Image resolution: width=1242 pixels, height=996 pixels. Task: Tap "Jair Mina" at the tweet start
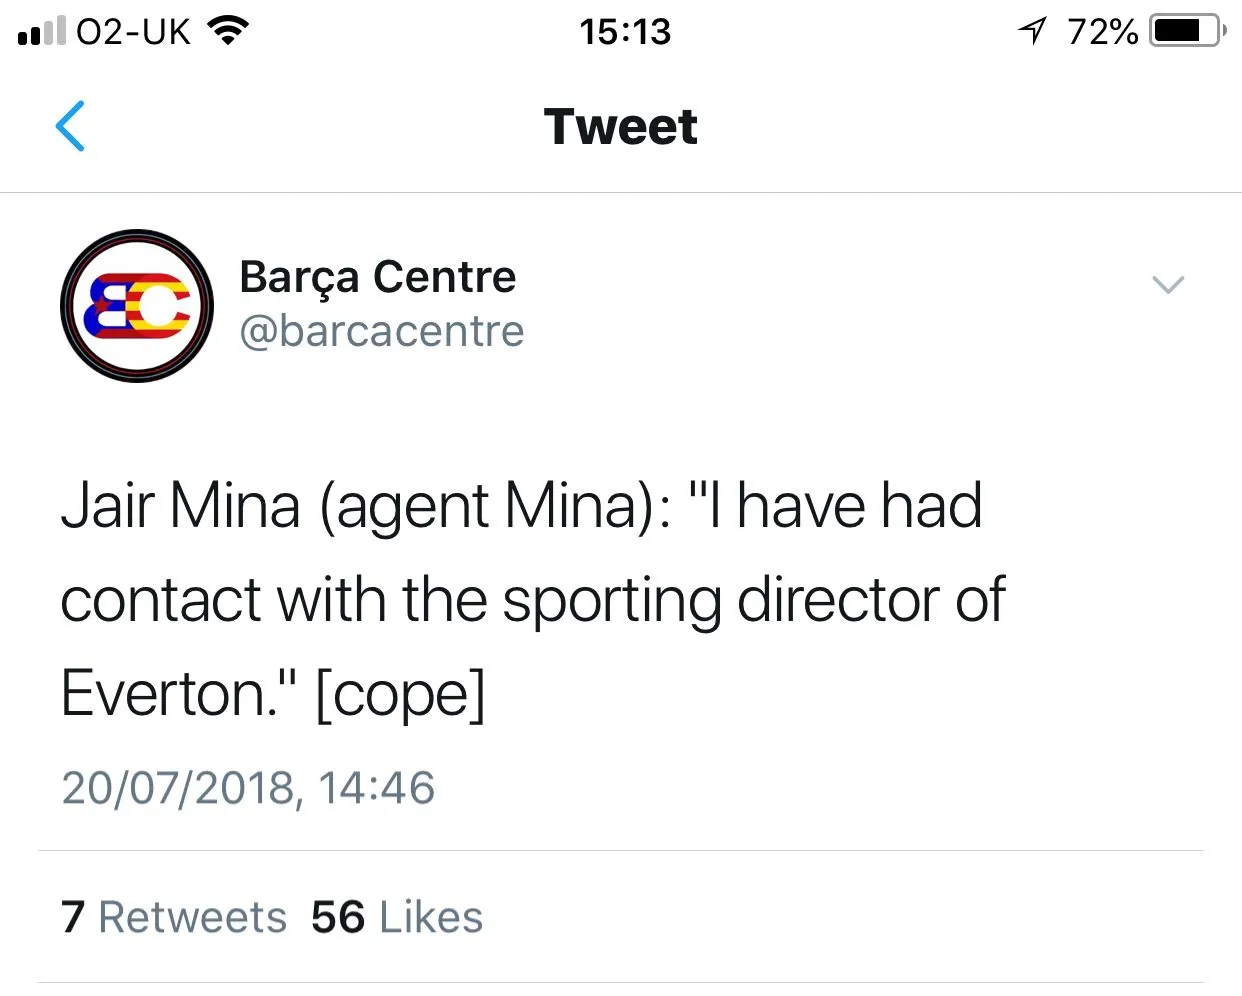click(x=180, y=506)
